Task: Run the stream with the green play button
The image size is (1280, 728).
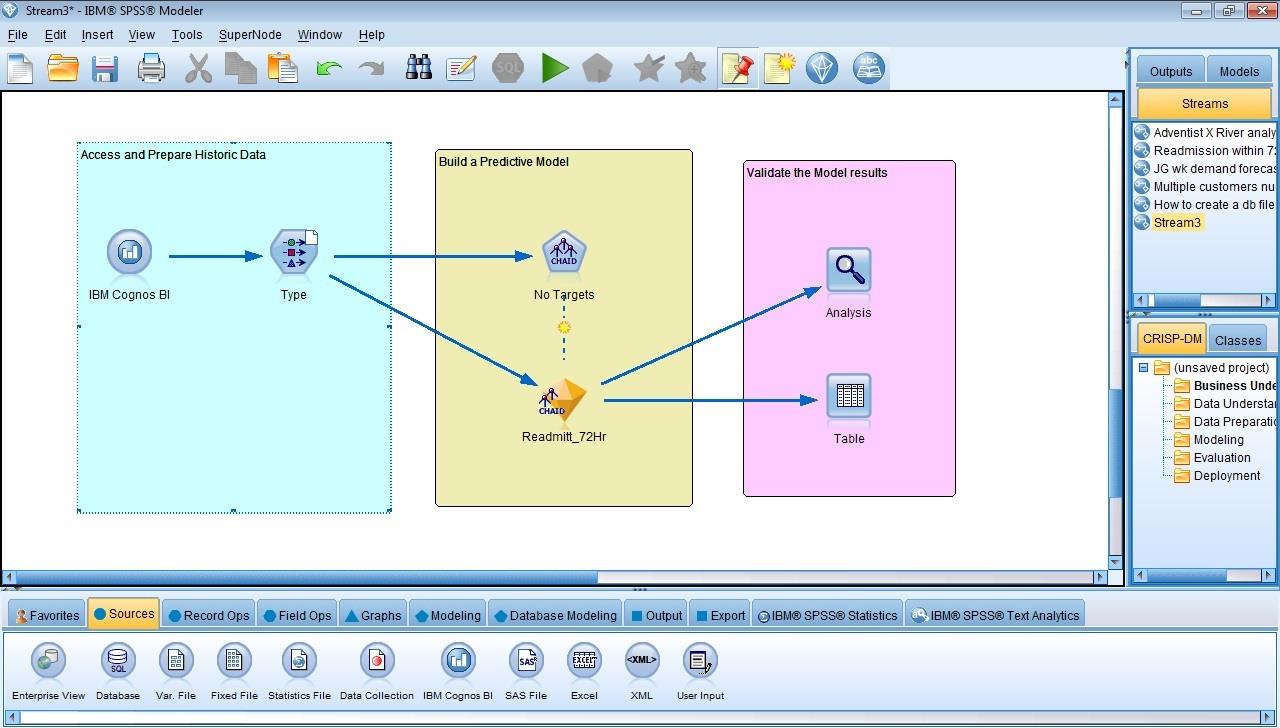Action: [555, 68]
